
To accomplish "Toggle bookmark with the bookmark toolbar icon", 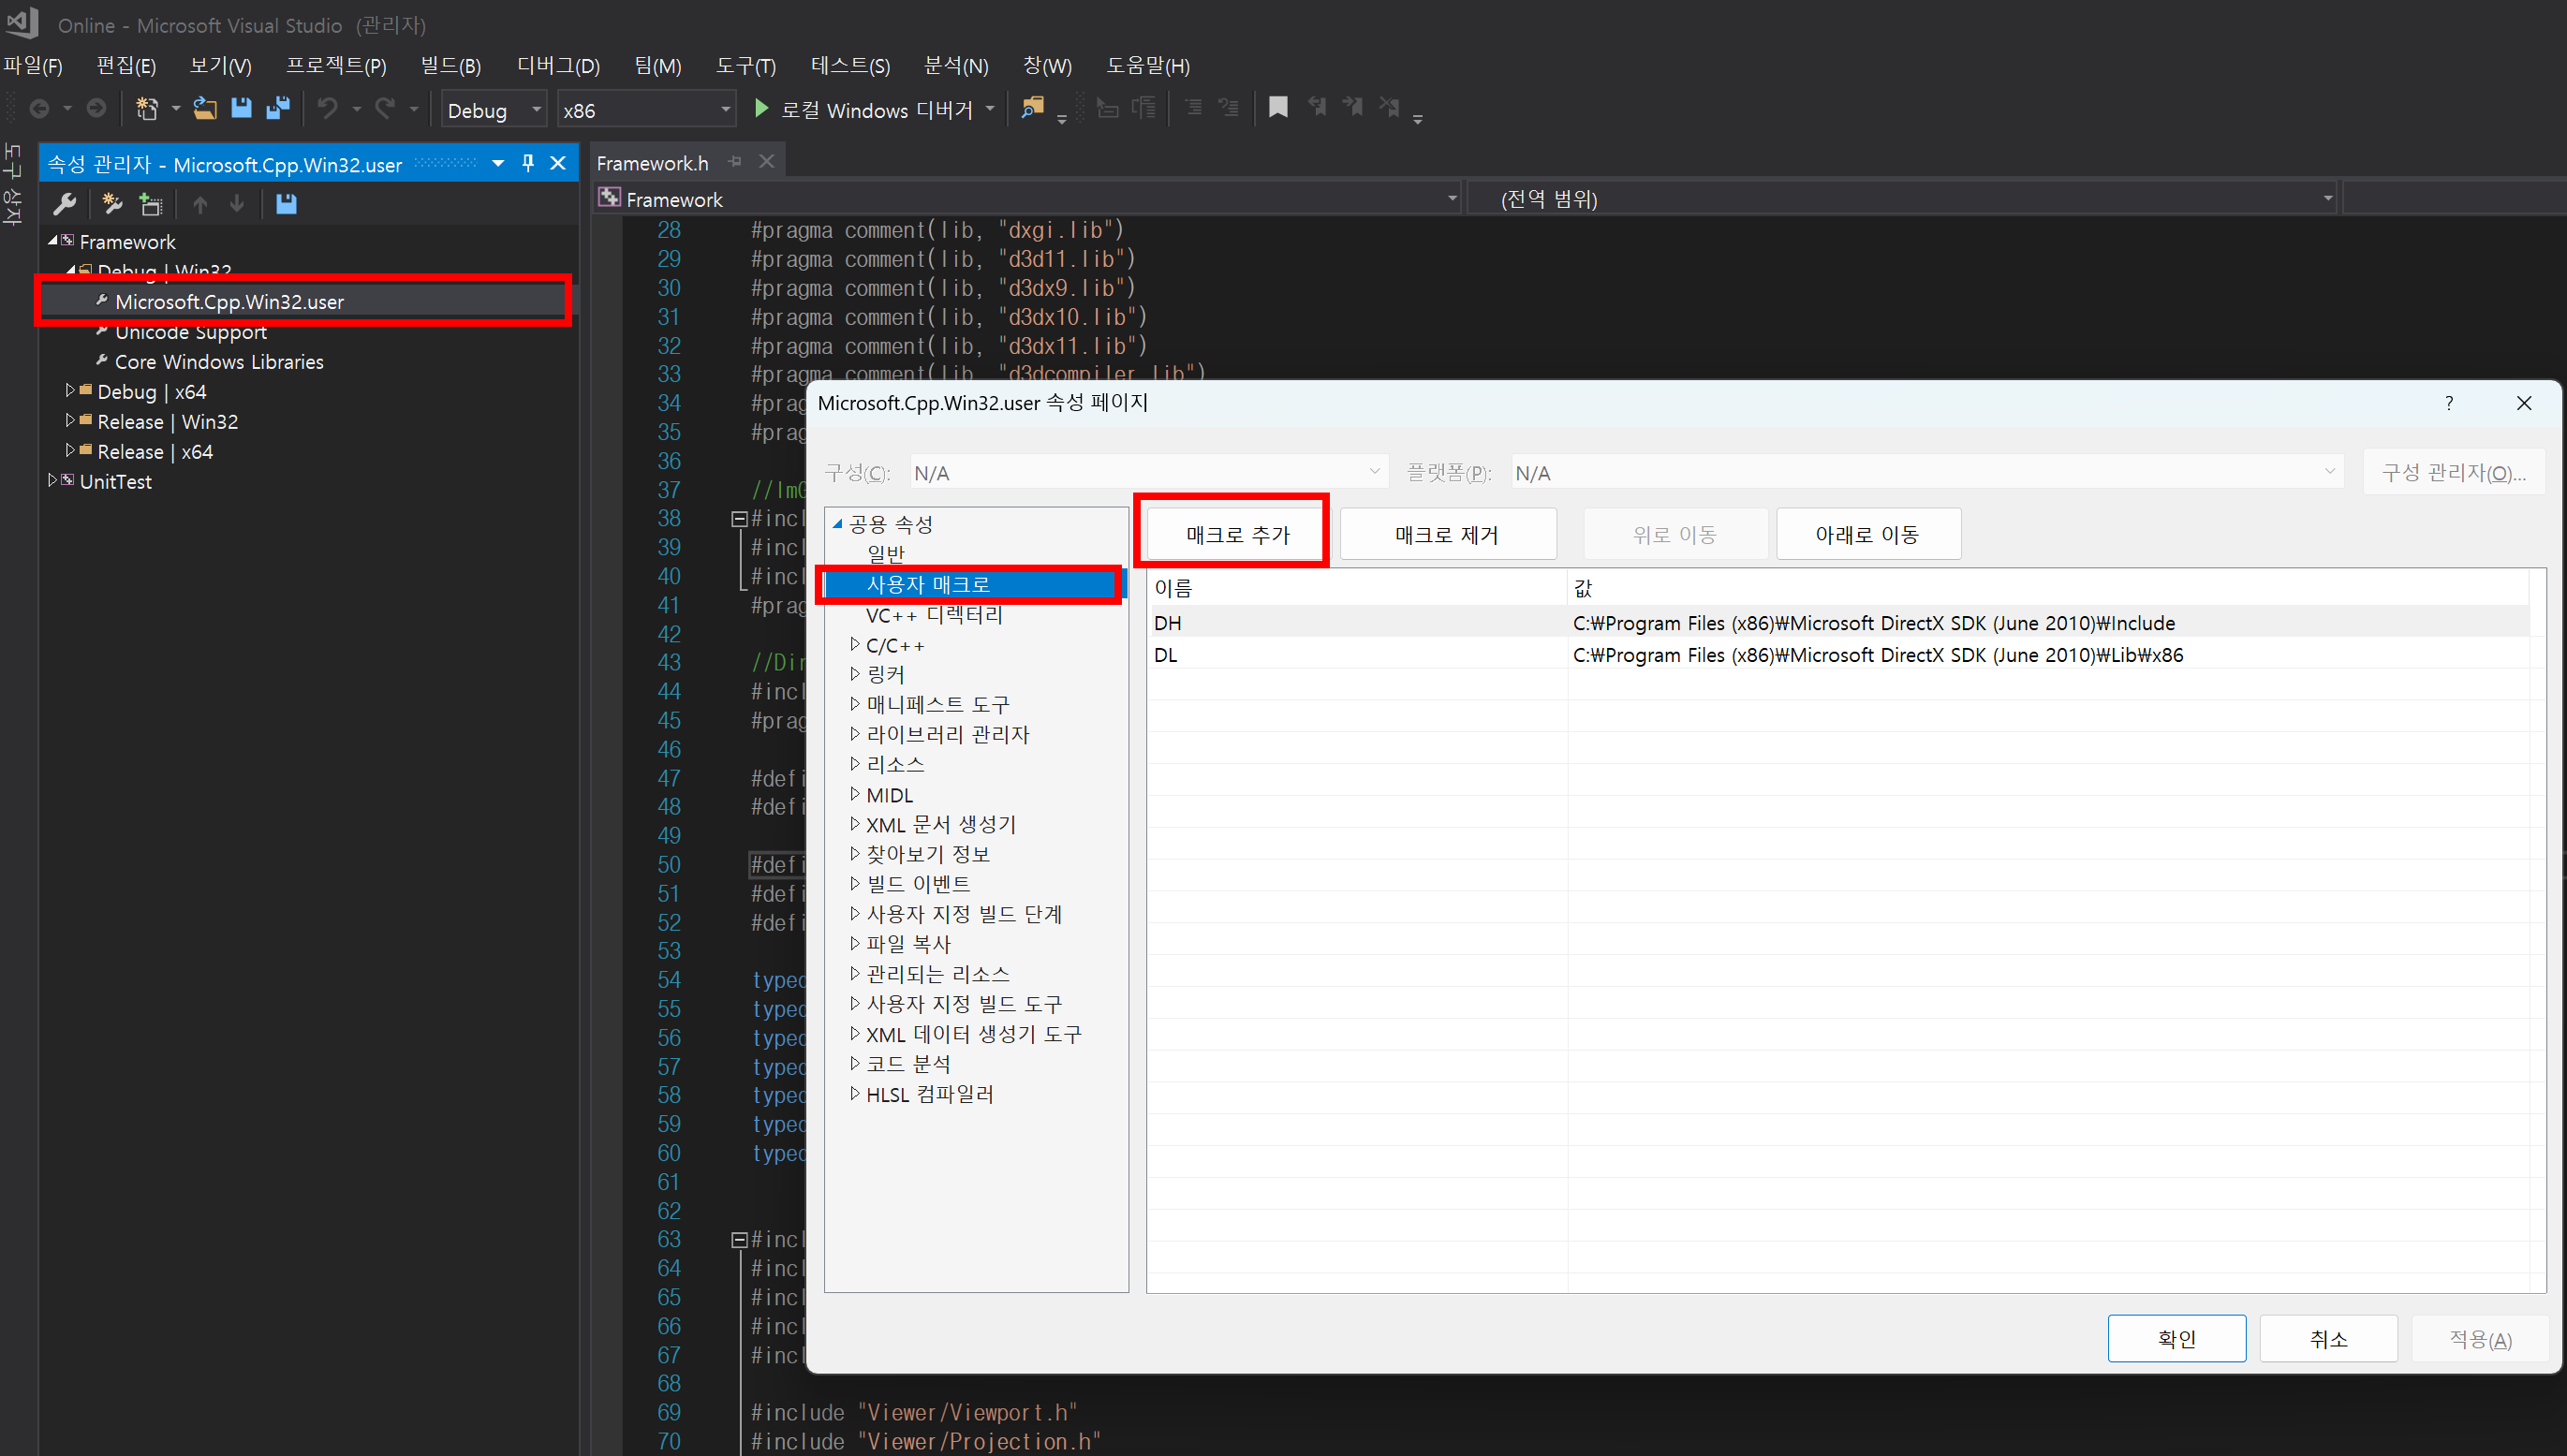I will tap(1277, 107).
